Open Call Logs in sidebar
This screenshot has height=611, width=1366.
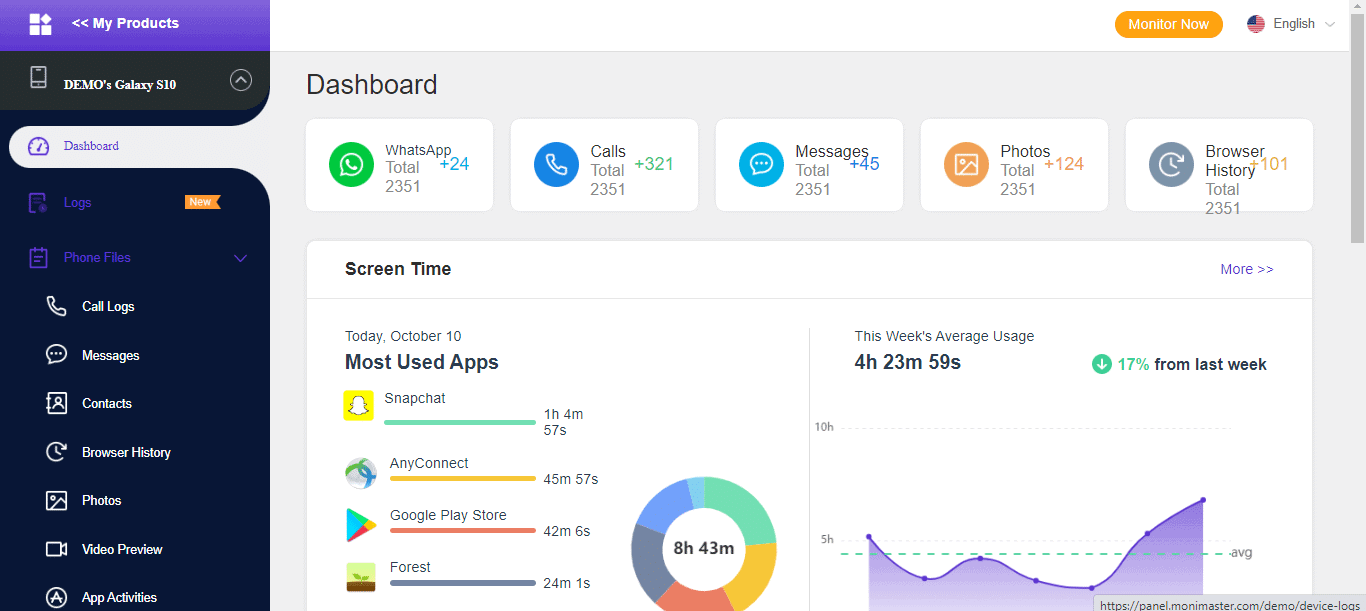coord(108,307)
